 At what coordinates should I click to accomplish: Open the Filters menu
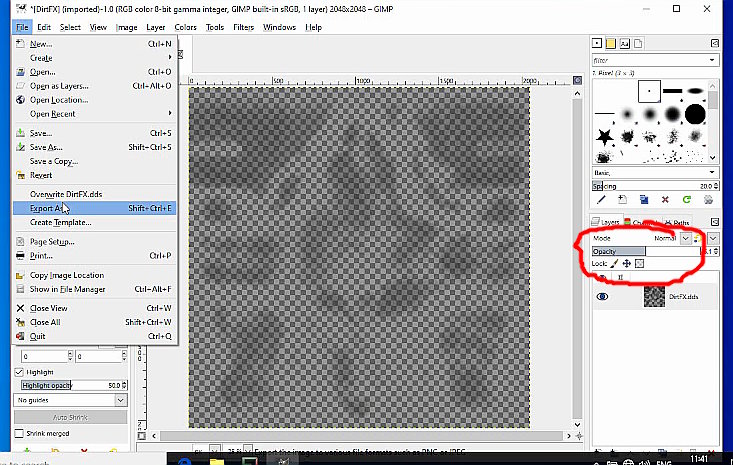(x=244, y=27)
